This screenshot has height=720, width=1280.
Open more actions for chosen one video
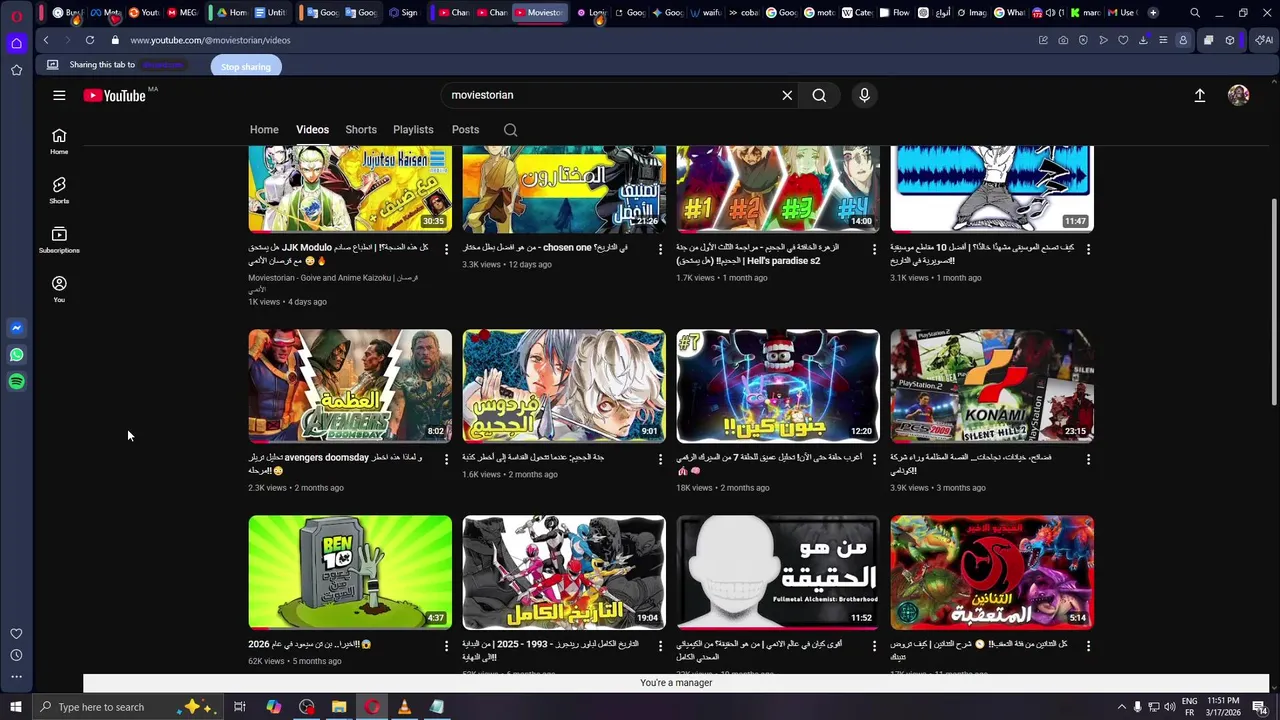click(660, 249)
